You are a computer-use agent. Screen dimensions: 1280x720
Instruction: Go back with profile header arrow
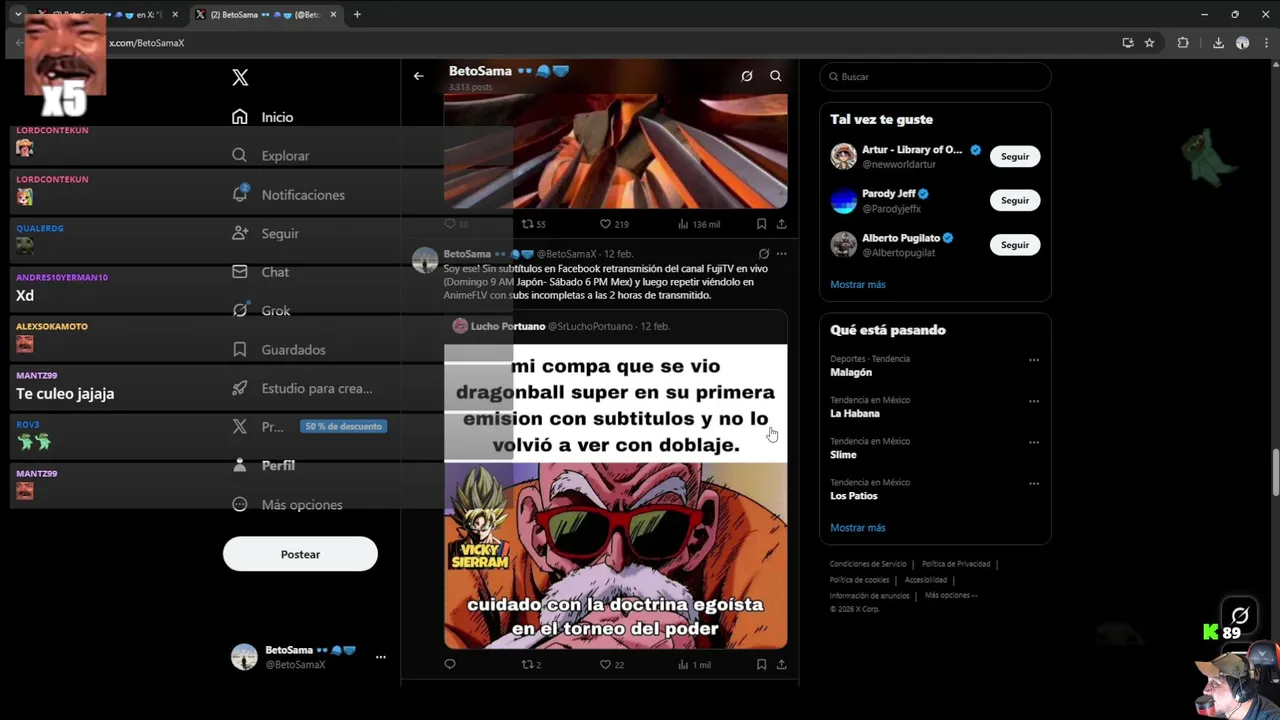[x=419, y=76]
